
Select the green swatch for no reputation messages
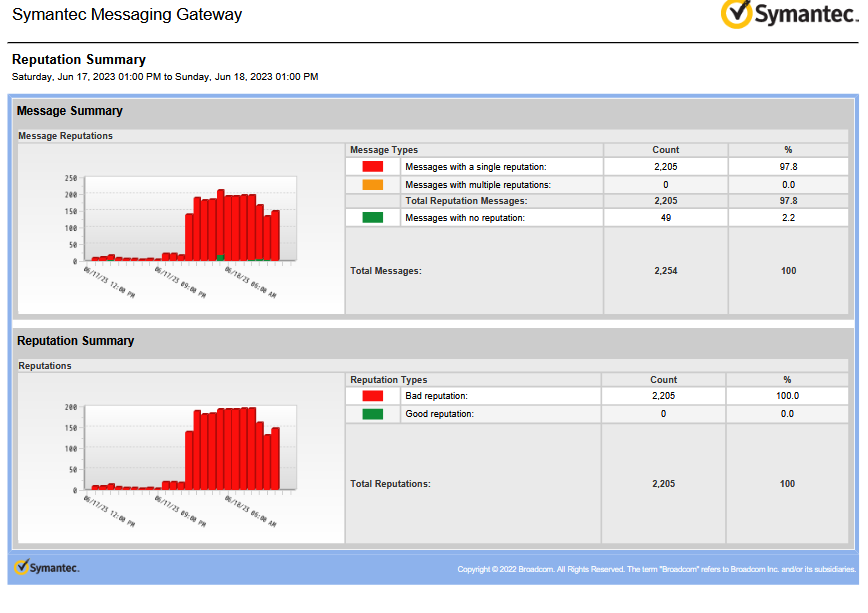(x=373, y=218)
